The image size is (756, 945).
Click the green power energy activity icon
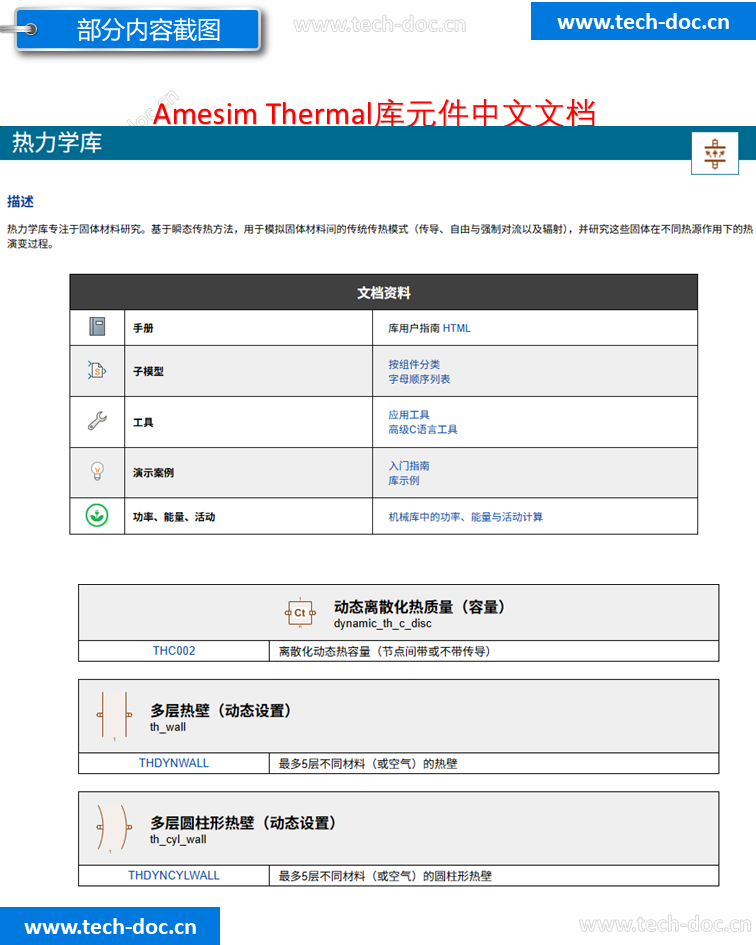pos(97,515)
